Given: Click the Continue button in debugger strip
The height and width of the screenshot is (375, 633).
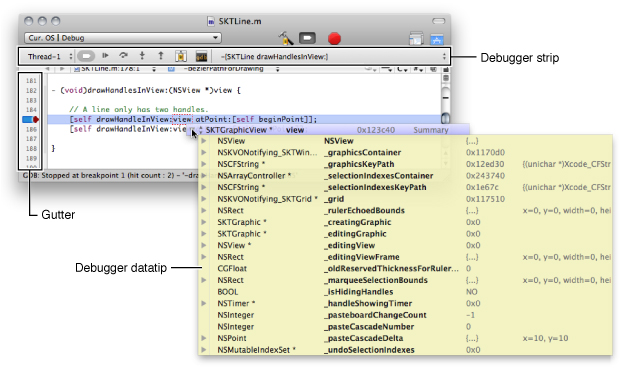Looking at the screenshot, I should (105, 56).
